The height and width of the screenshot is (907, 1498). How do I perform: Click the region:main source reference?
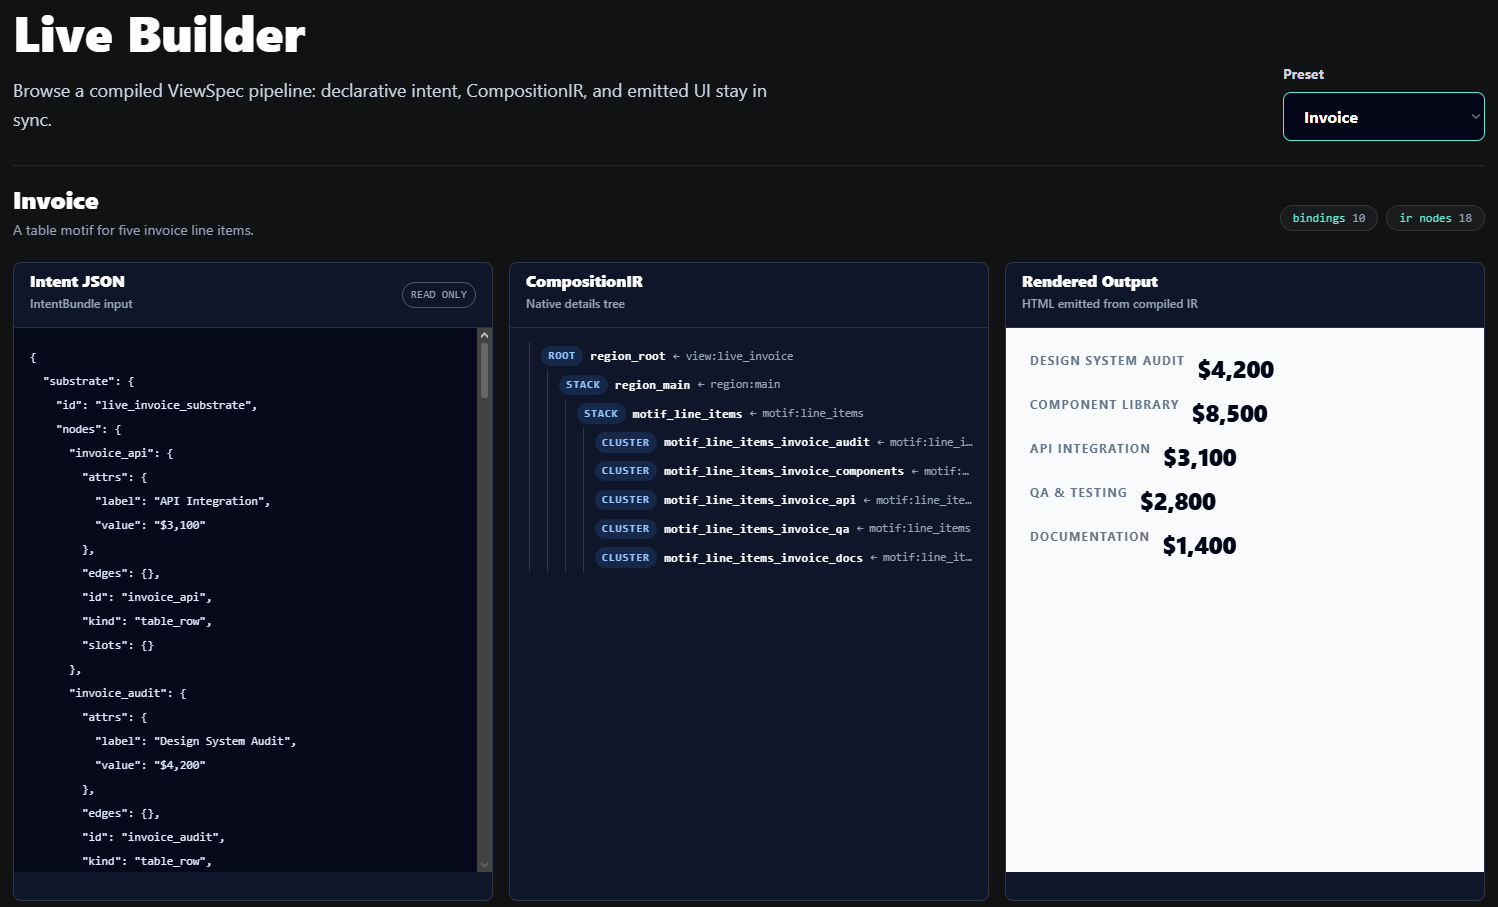pyautogui.click(x=745, y=385)
